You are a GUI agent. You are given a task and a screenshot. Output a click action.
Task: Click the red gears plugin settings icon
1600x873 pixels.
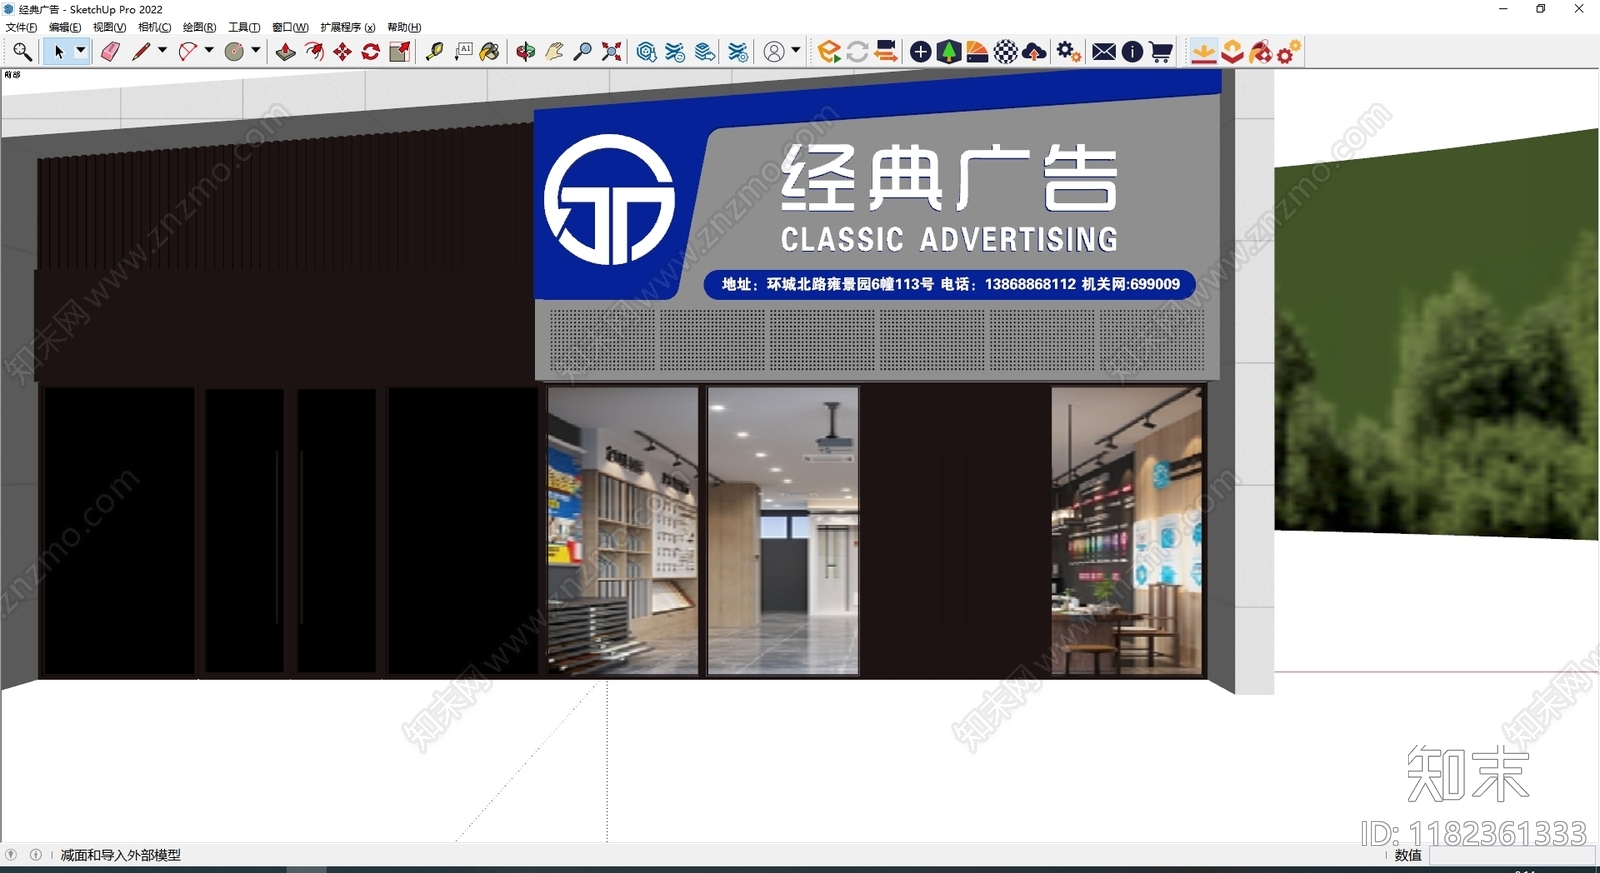[x=1289, y=51]
